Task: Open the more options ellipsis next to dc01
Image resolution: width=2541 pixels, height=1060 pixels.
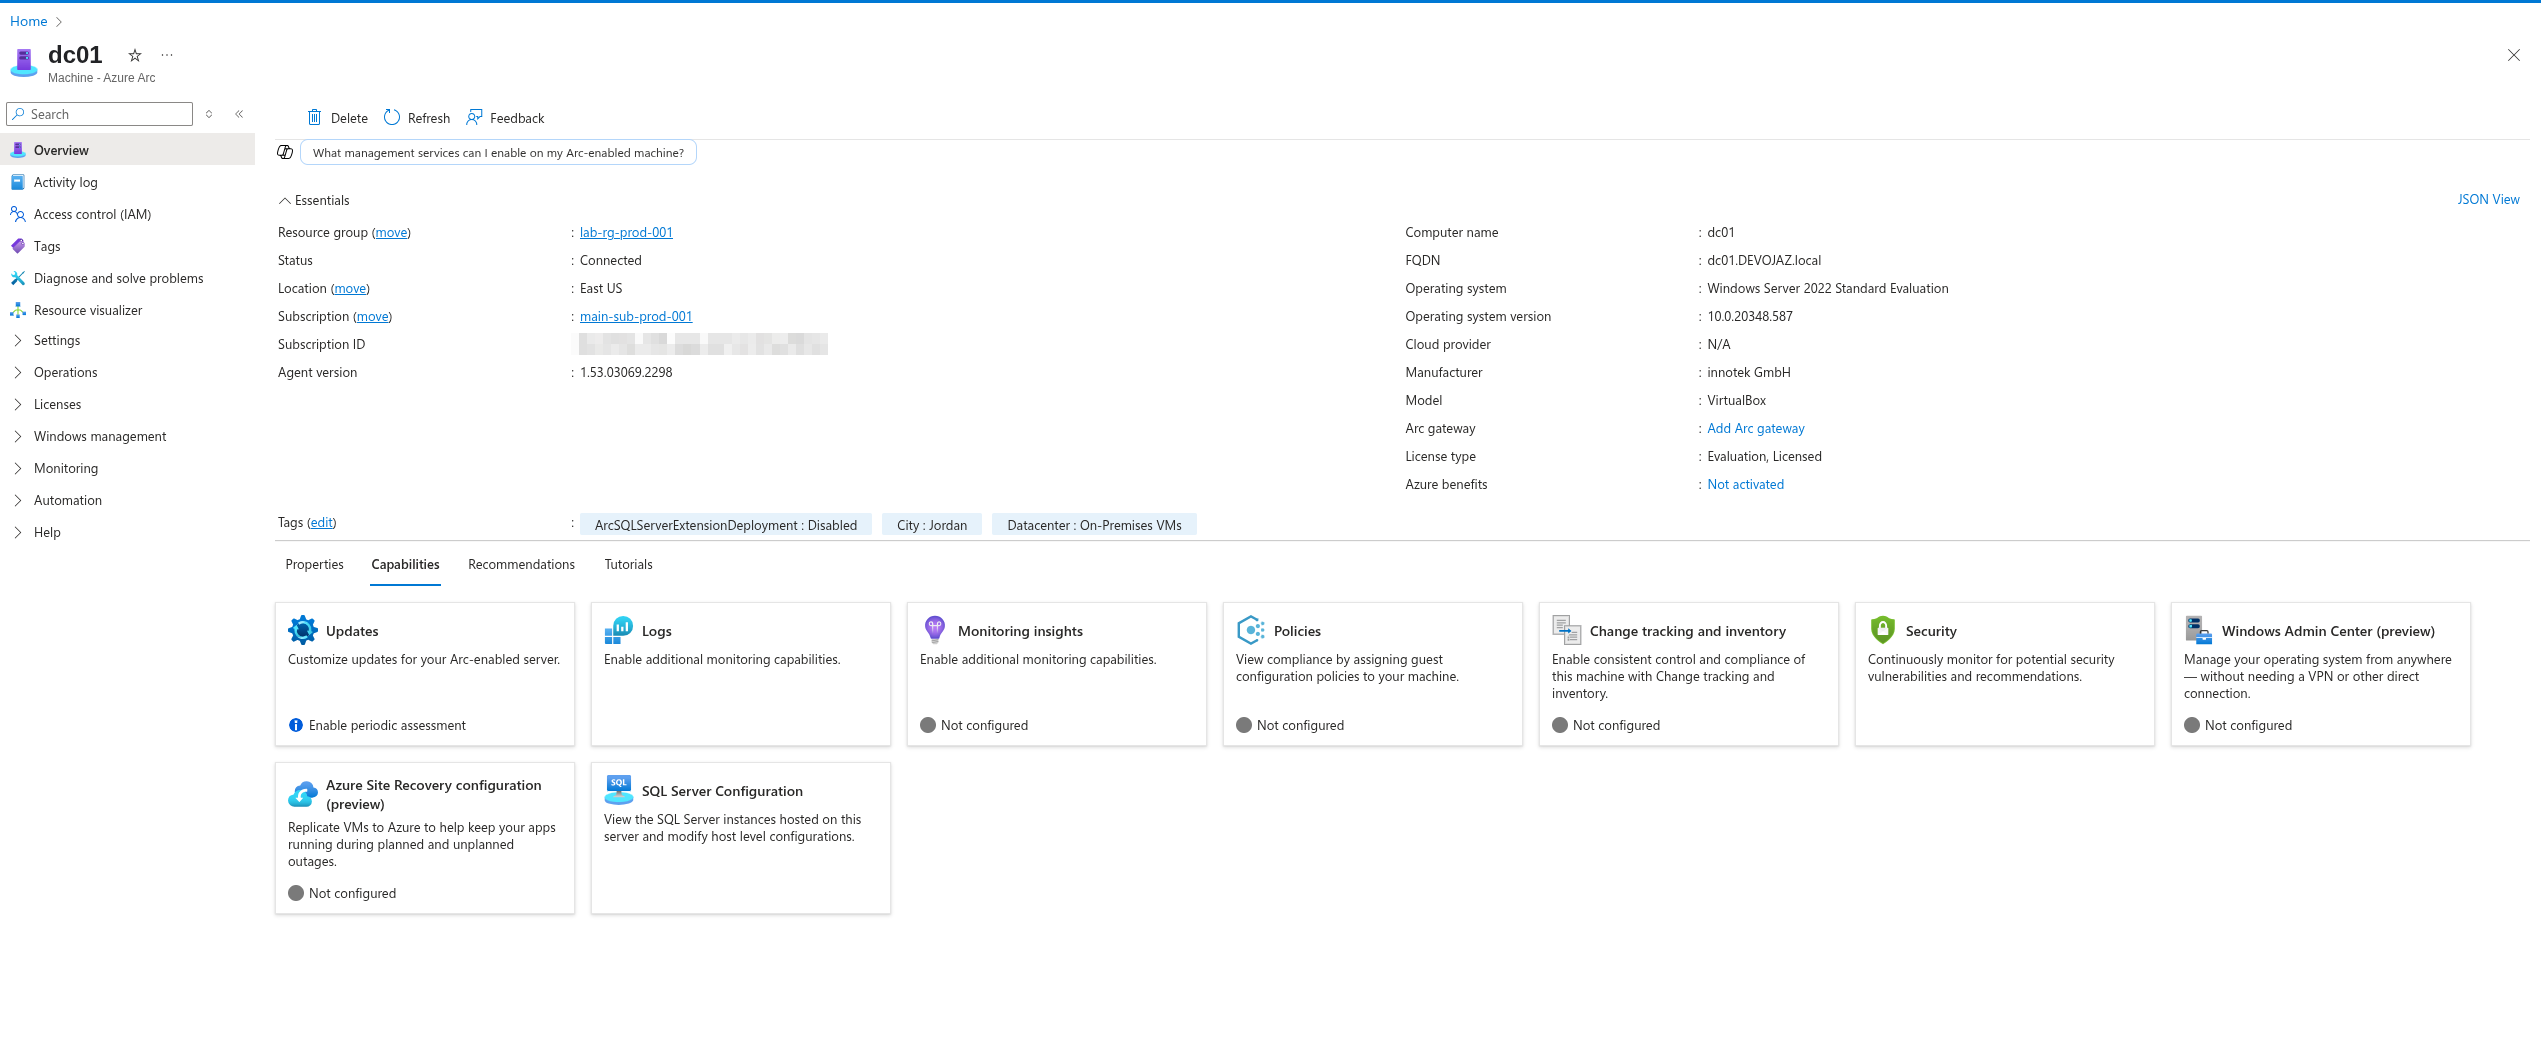Action: 167,55
